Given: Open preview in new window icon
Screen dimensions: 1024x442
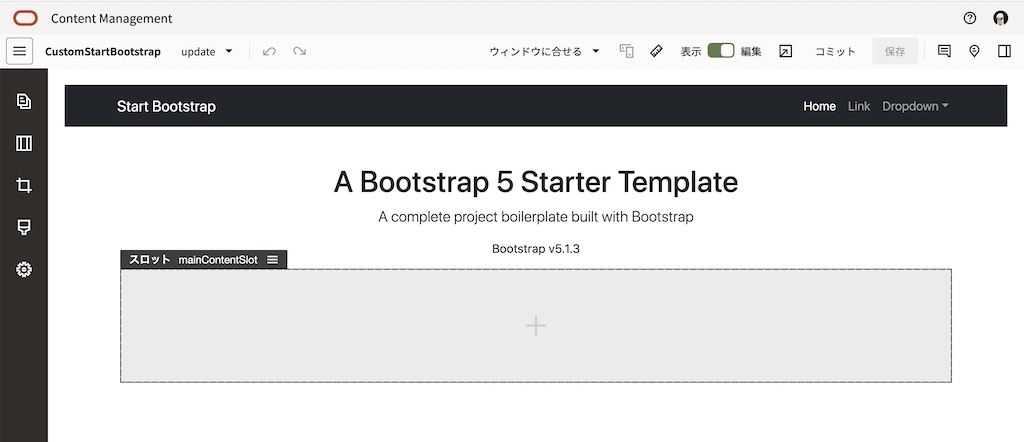Looking at the screenshot, I should 785,51.
